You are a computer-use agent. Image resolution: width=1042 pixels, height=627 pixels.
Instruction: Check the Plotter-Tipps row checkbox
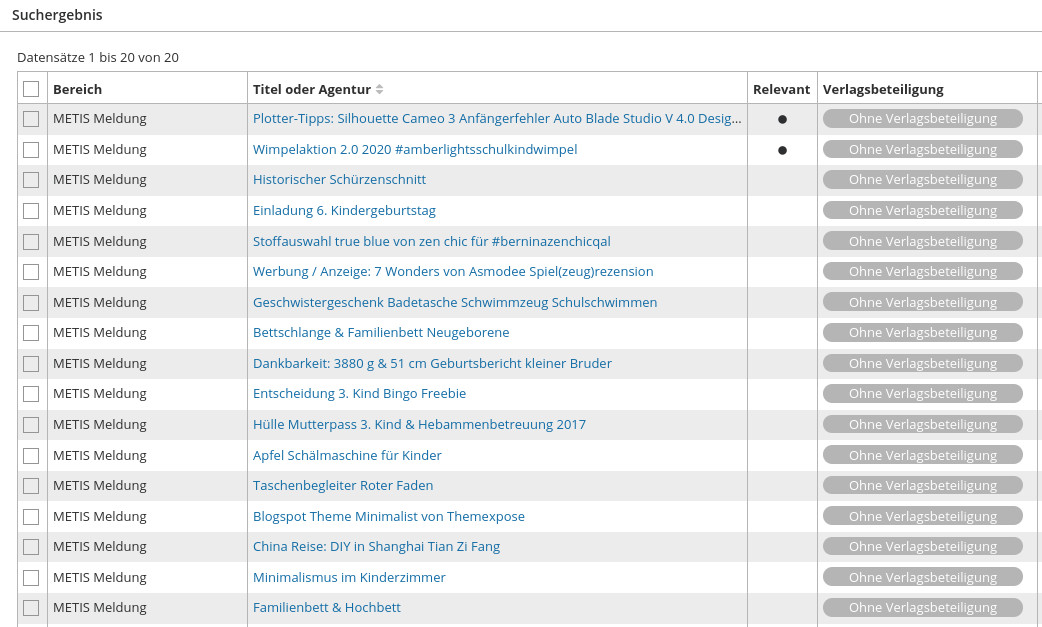pyautogui.click(x=31, y=119)
